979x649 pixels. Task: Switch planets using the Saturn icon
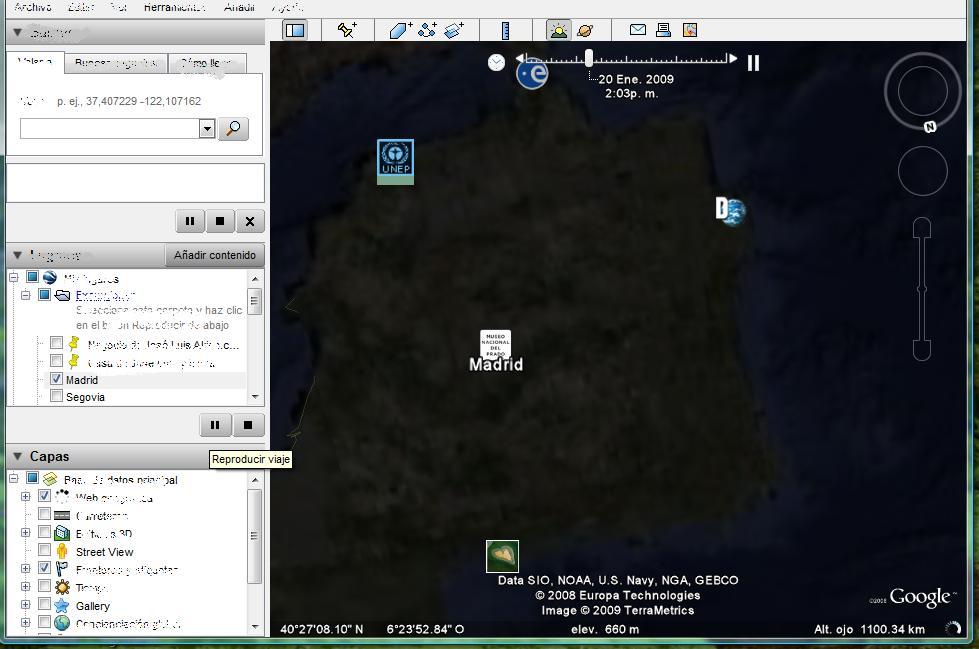coord(585,29)
